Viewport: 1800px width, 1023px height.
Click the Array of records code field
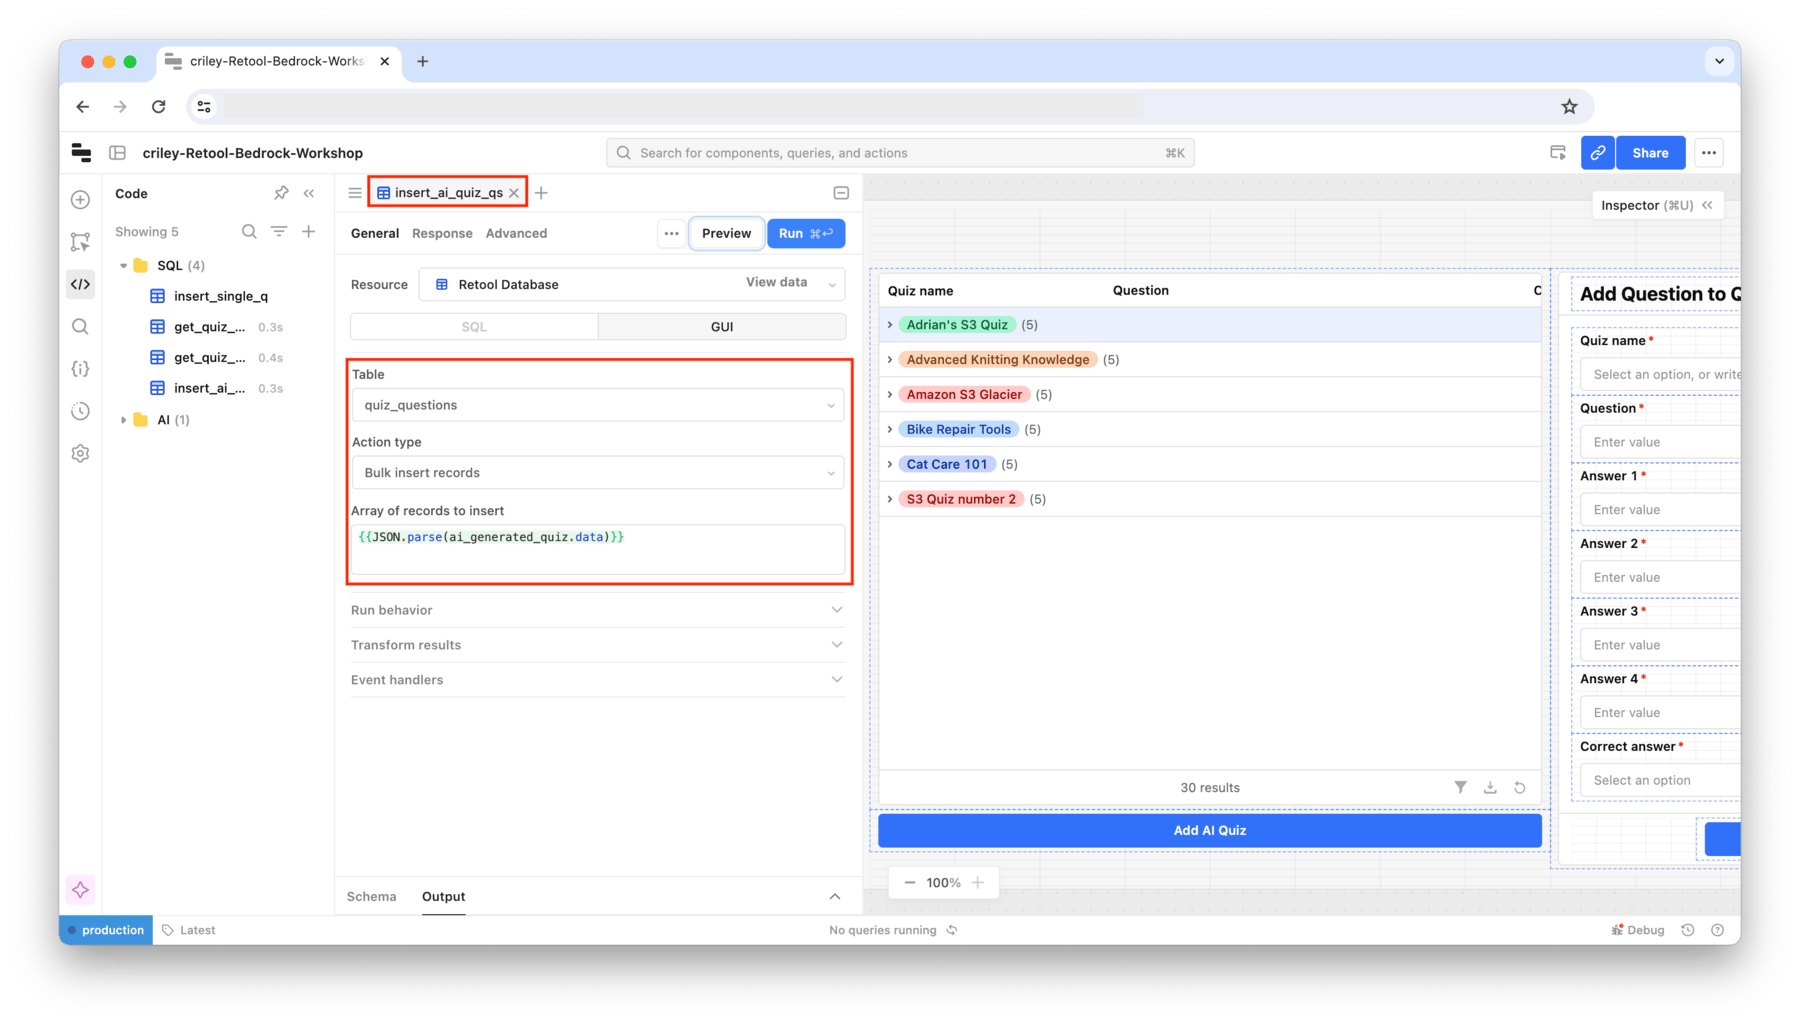pos(598,549)
